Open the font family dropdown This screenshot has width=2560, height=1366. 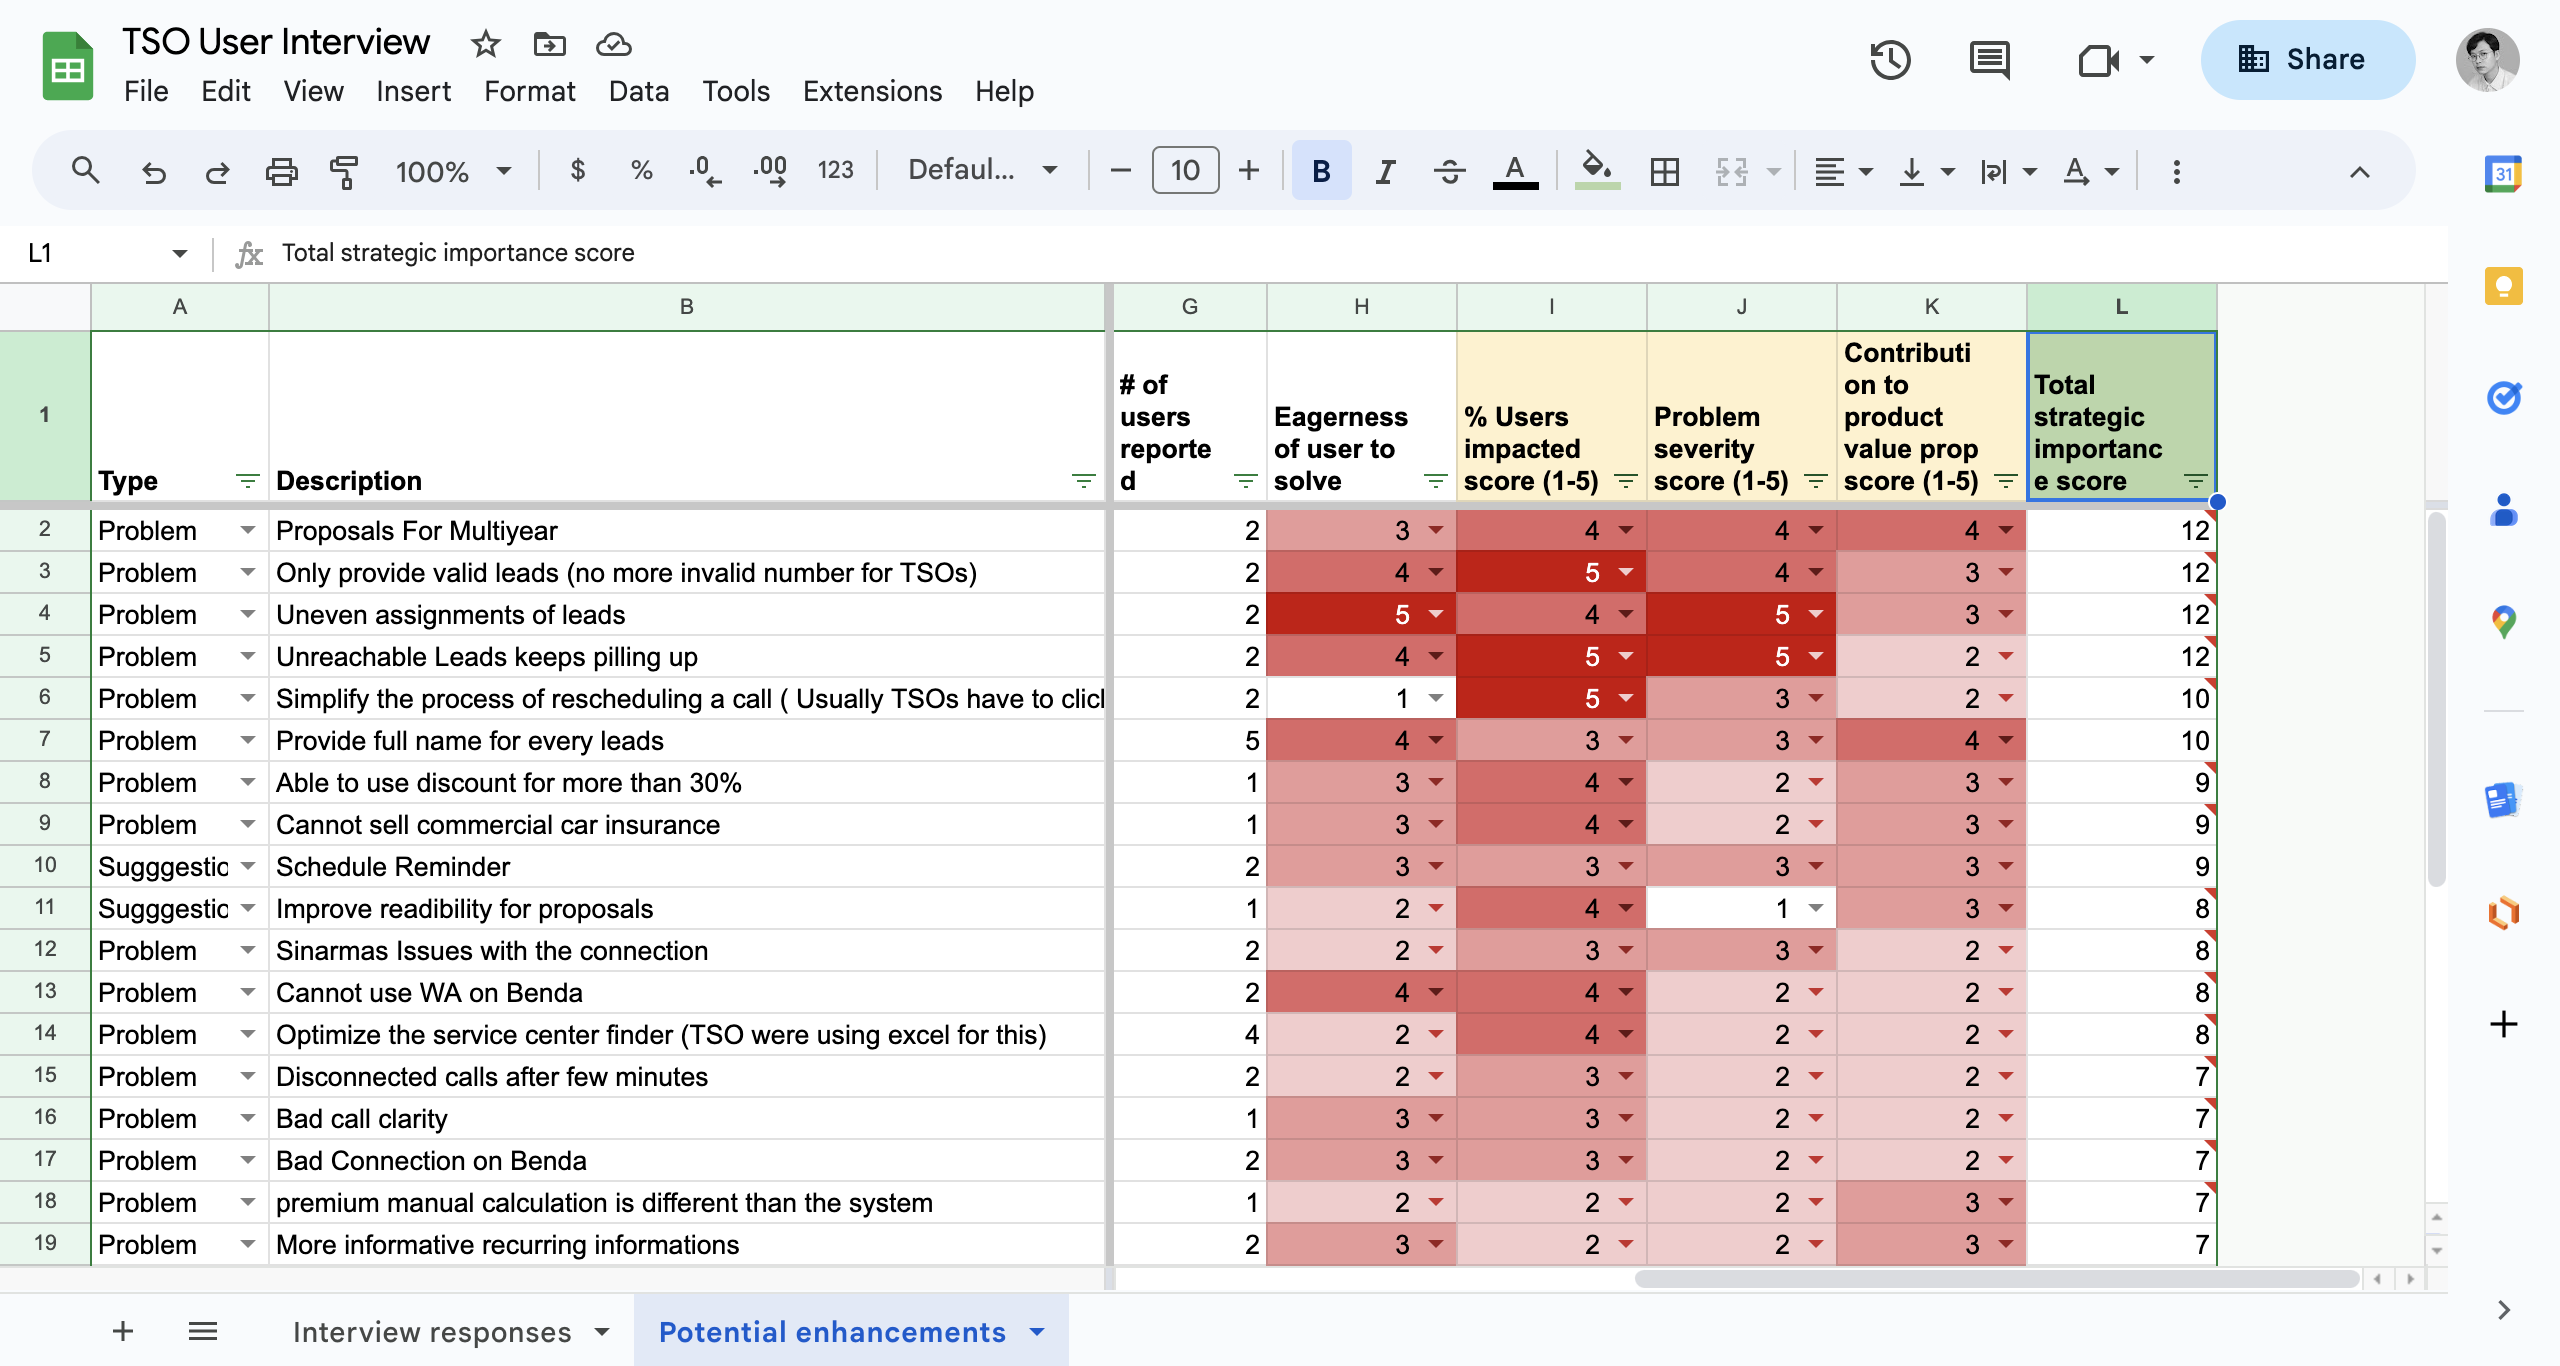[x=983, y=171]
